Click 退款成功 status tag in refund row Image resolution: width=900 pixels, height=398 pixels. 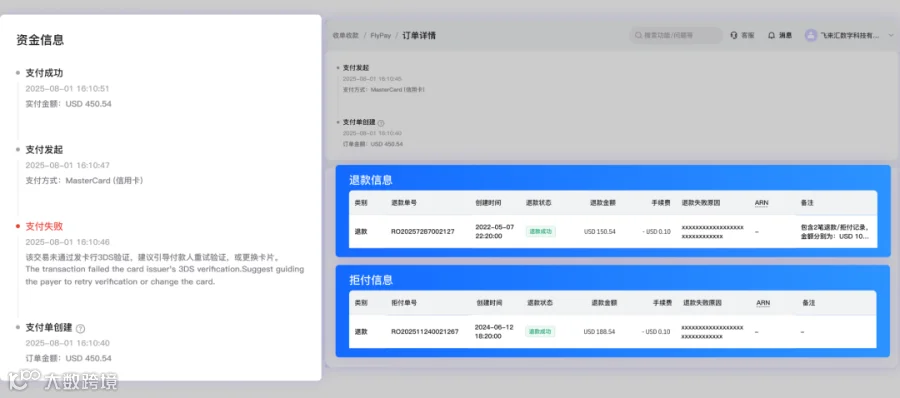point(540,231)
